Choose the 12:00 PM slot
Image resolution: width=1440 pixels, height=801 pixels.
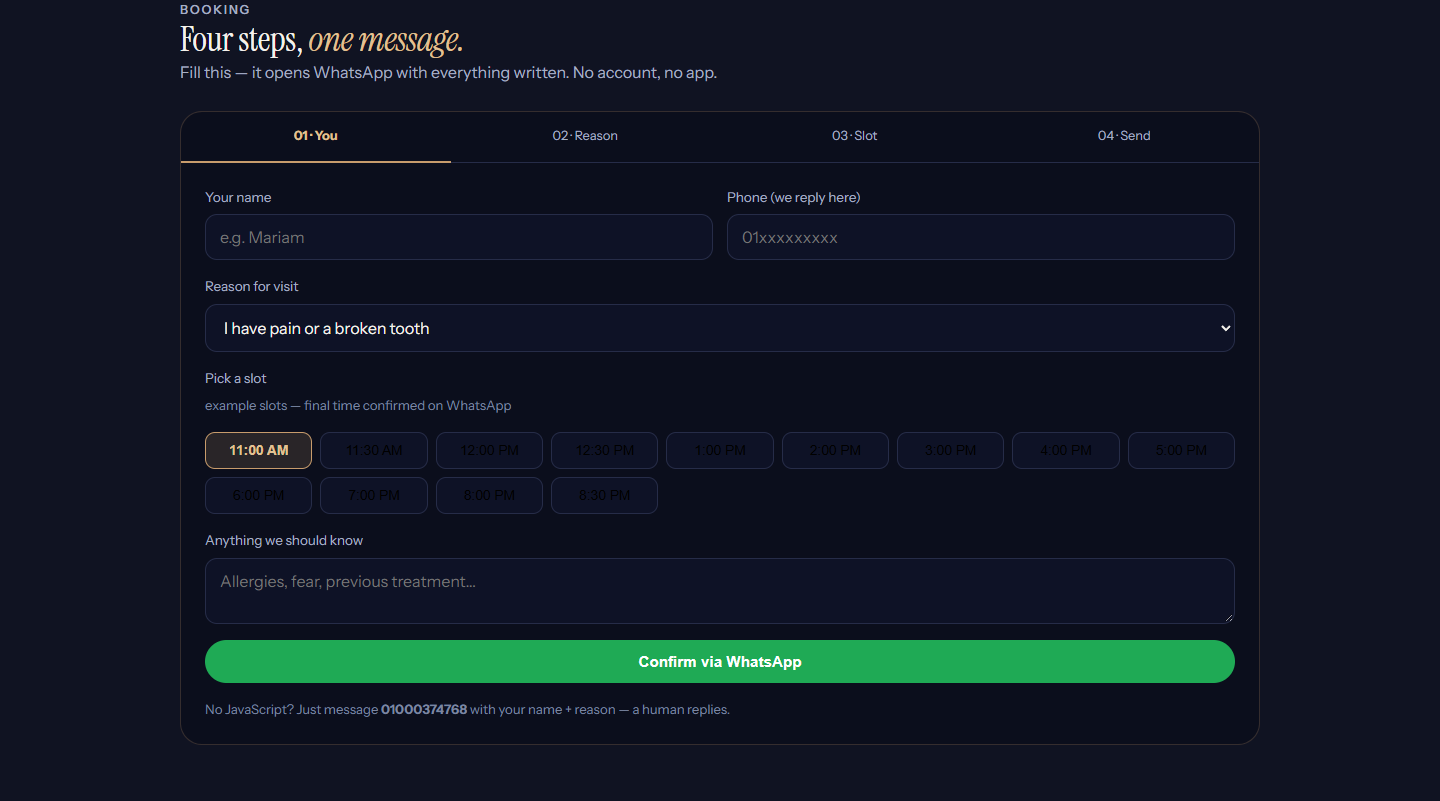pos(489,450)
